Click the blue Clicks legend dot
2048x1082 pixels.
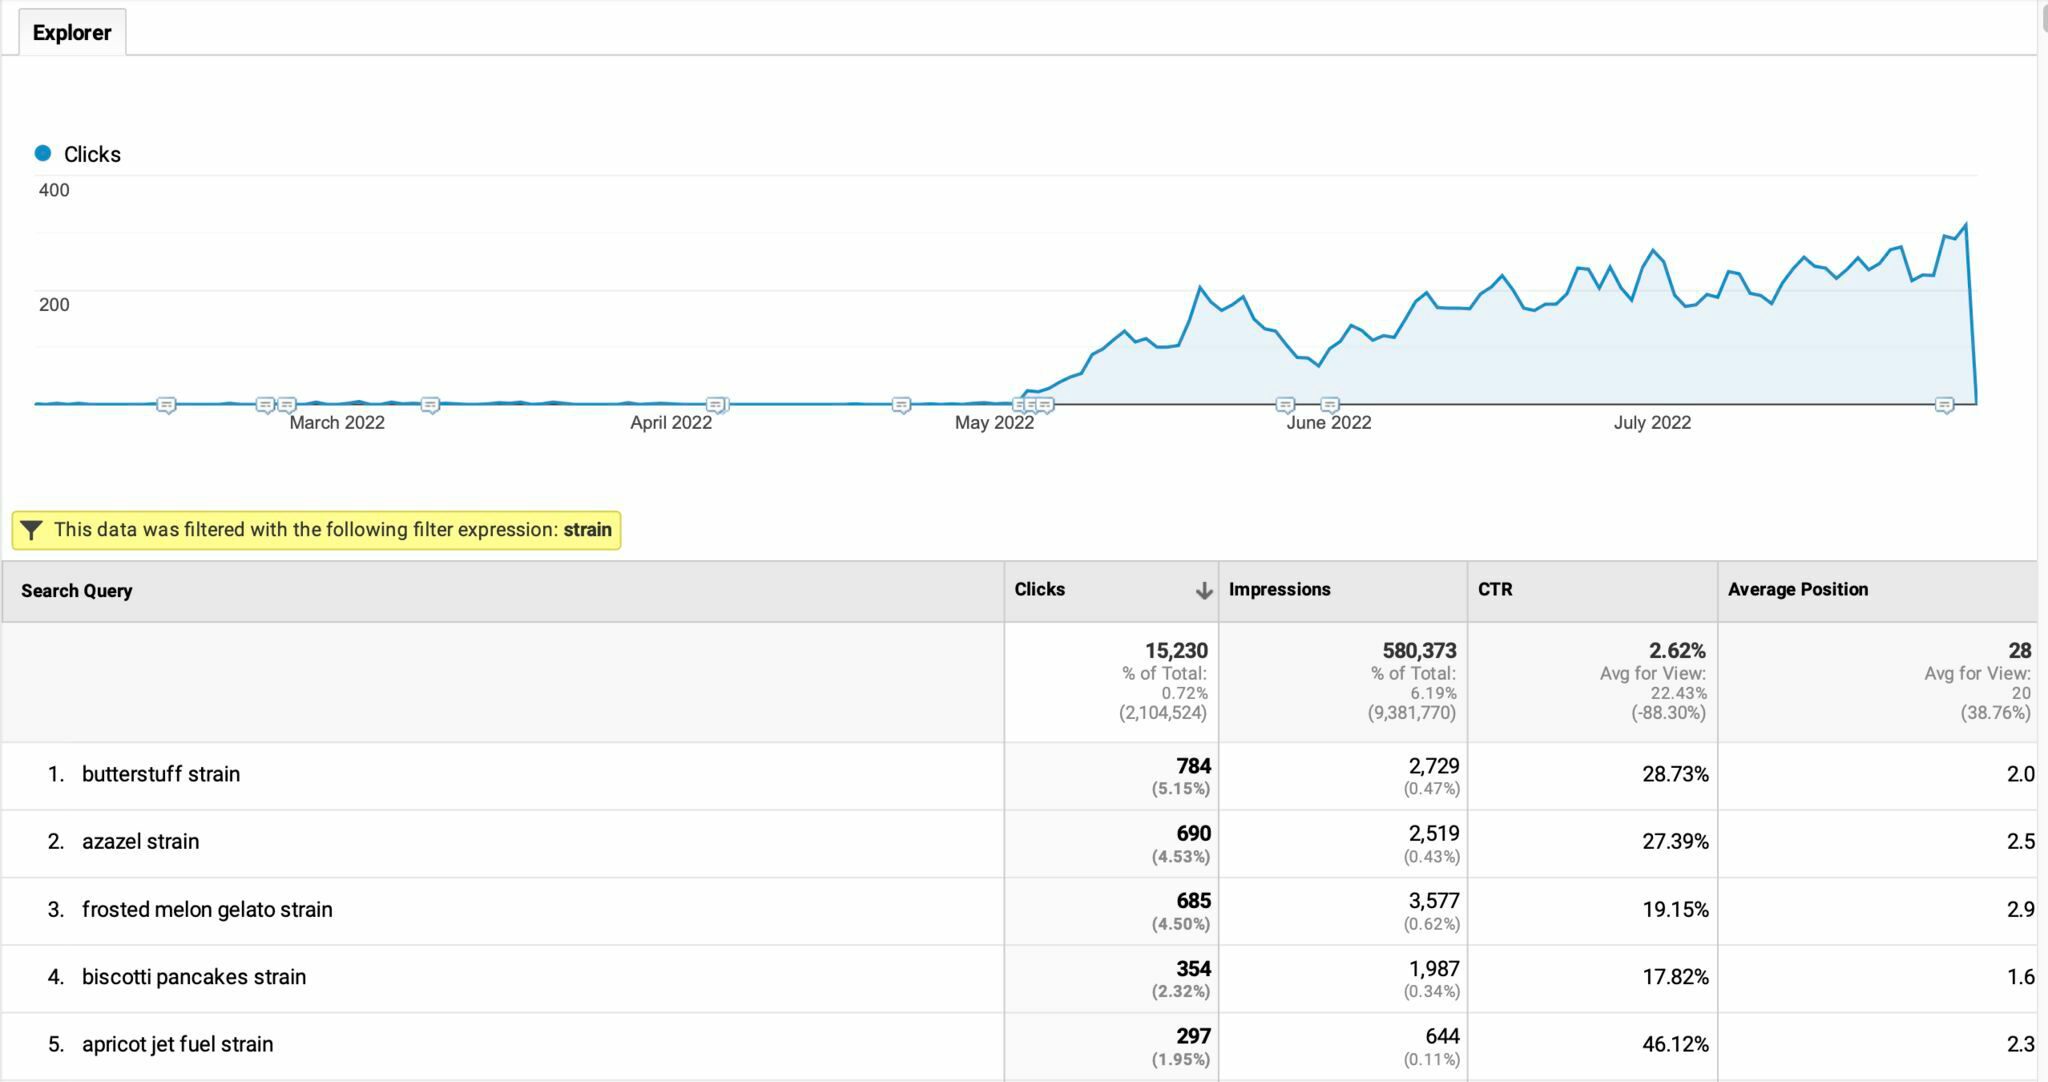tap(43, 153)
